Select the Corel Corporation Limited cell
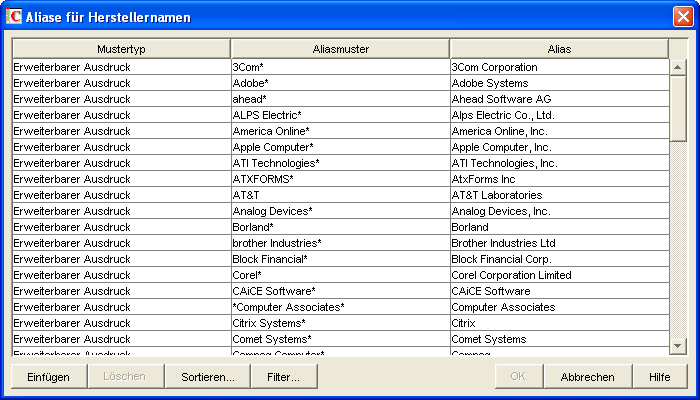 coord(559,275)
